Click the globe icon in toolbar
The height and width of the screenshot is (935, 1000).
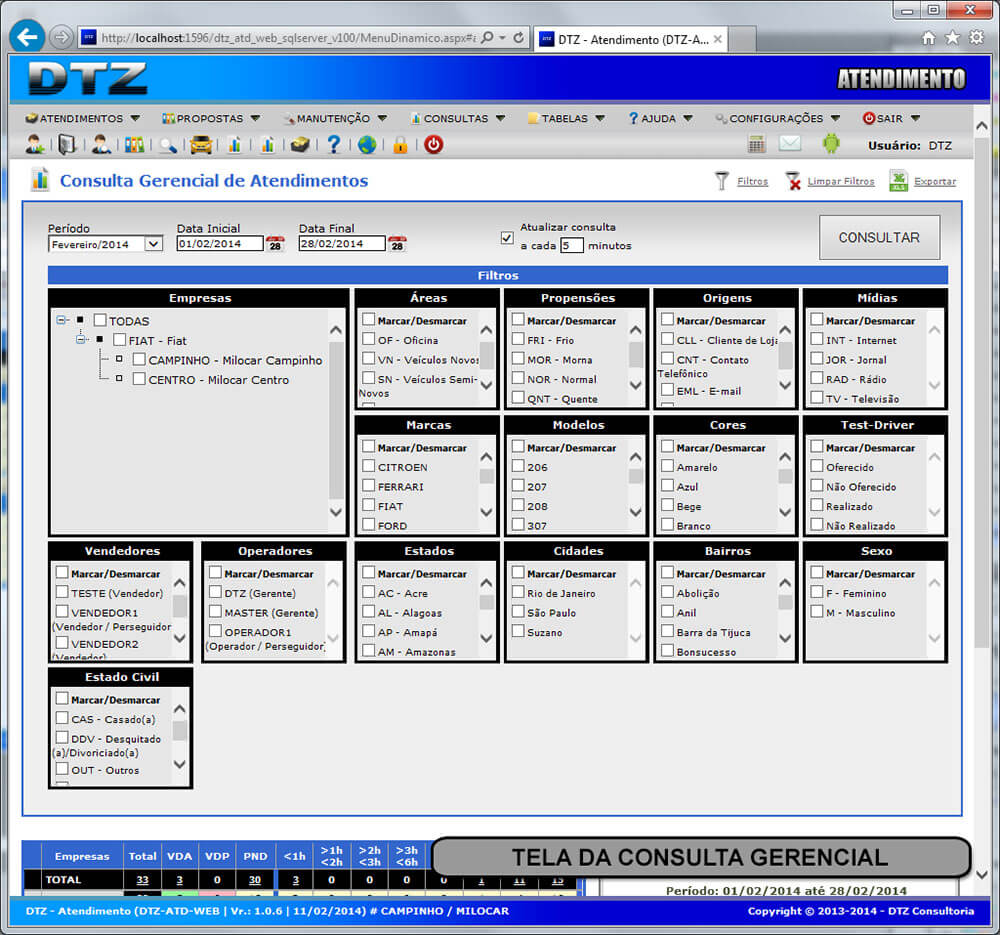pyautogui.click(x=367, y=144)
